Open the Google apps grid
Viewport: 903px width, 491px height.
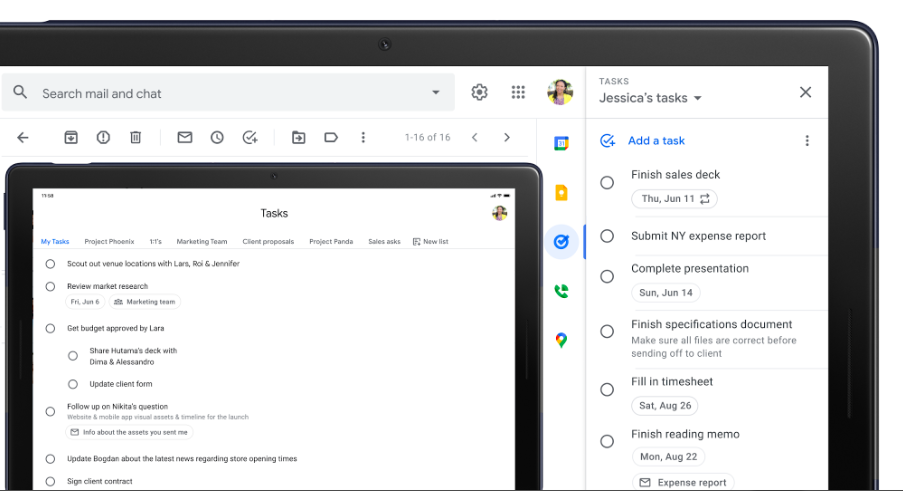tap(518, 92)
